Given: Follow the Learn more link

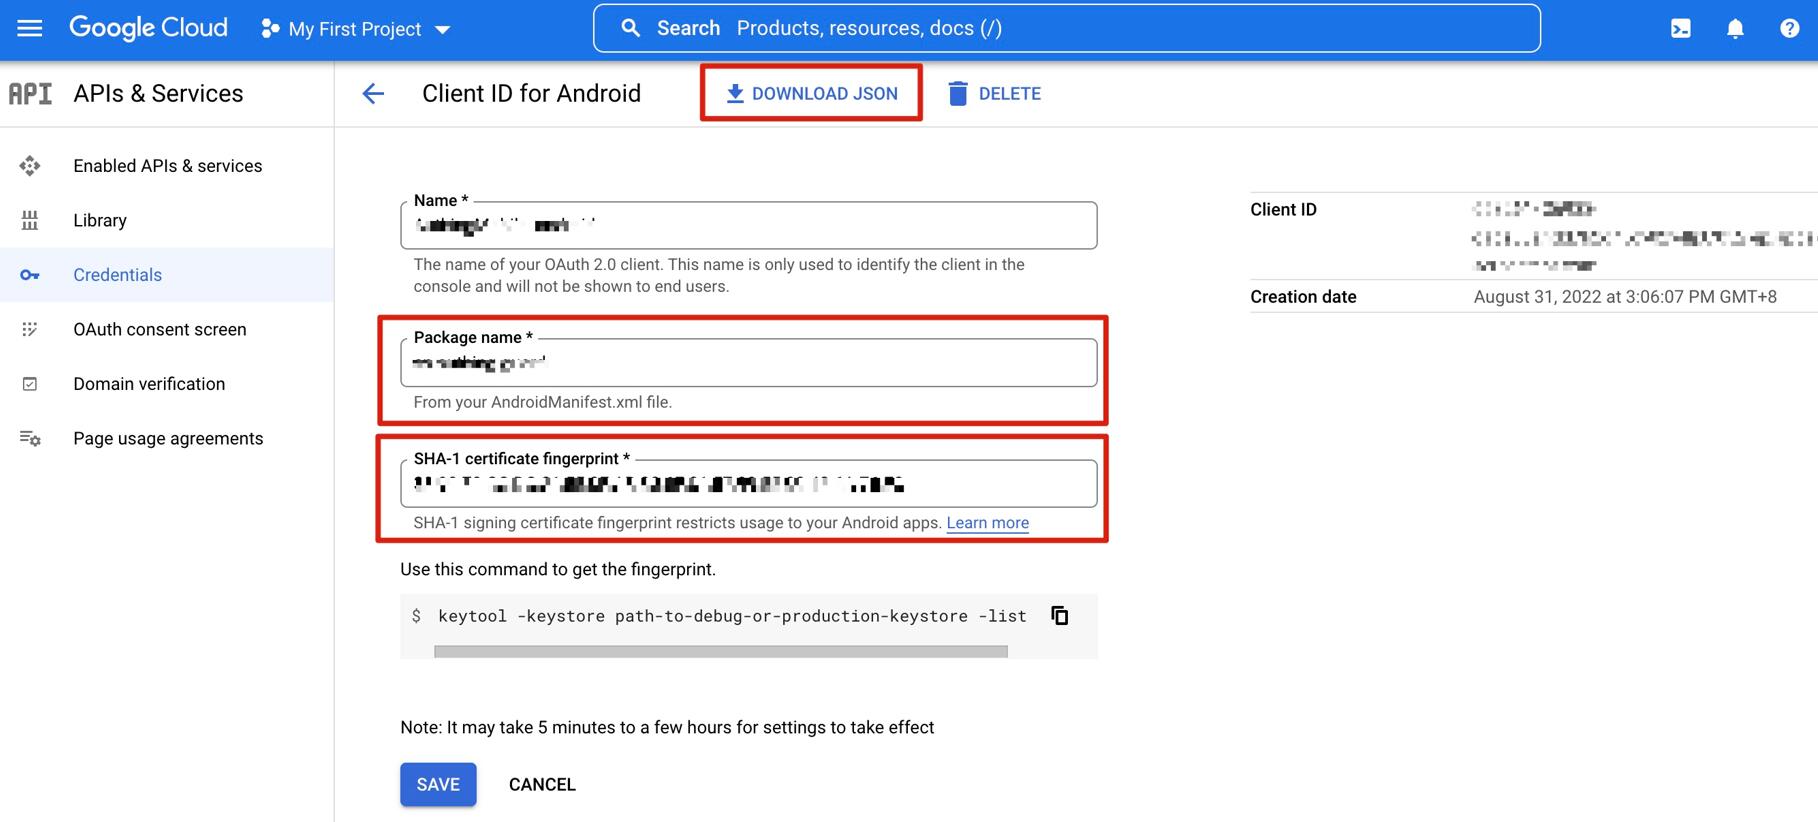Looking at the screenshot, I should coord(987,523).
